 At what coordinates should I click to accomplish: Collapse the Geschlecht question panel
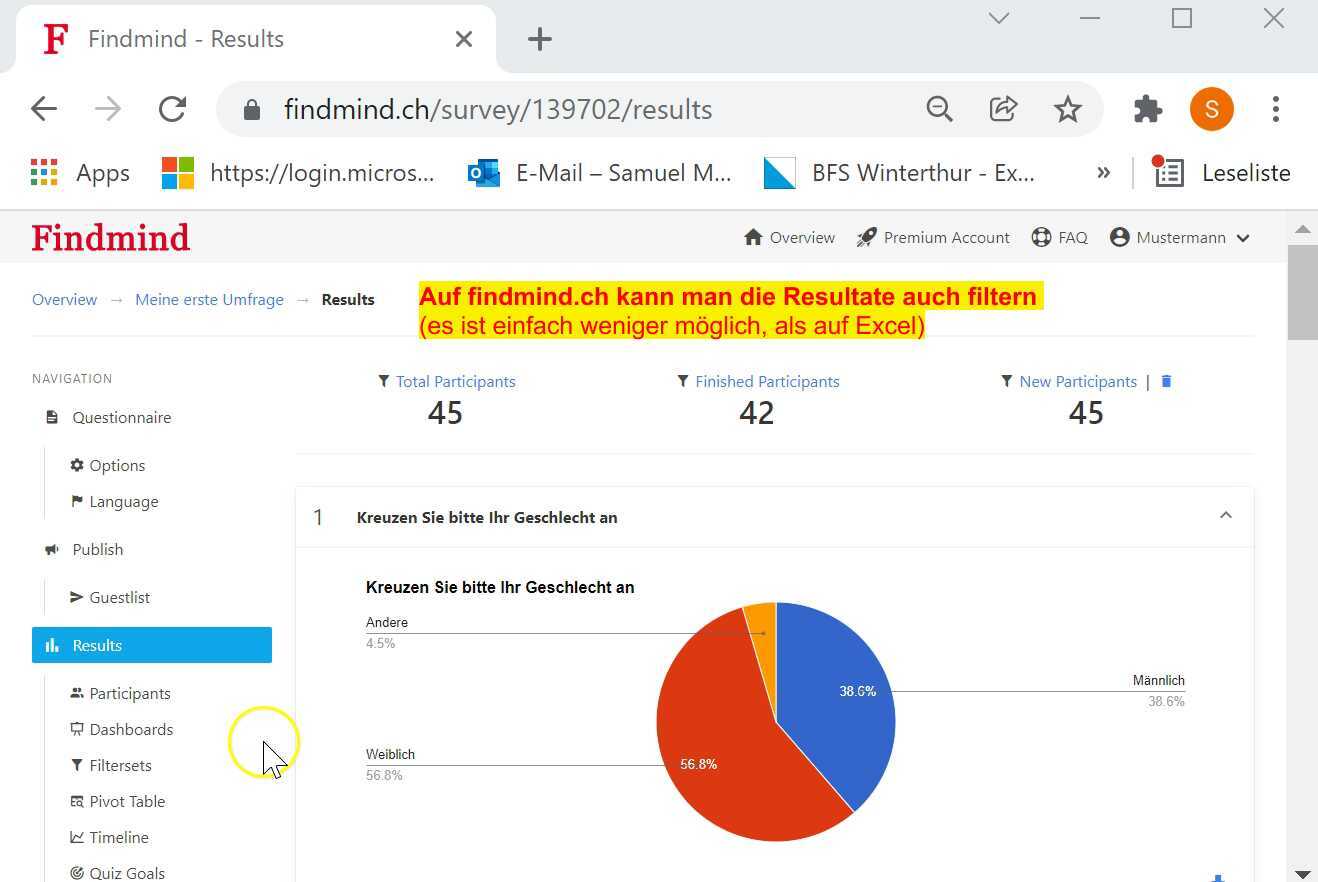click(x=1226, y=515)
